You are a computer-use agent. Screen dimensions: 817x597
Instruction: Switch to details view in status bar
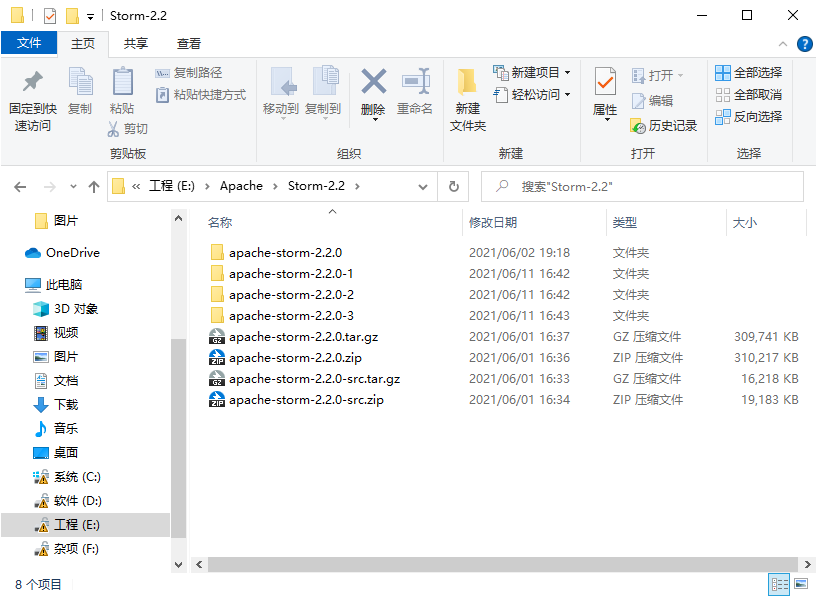[778, 584]
